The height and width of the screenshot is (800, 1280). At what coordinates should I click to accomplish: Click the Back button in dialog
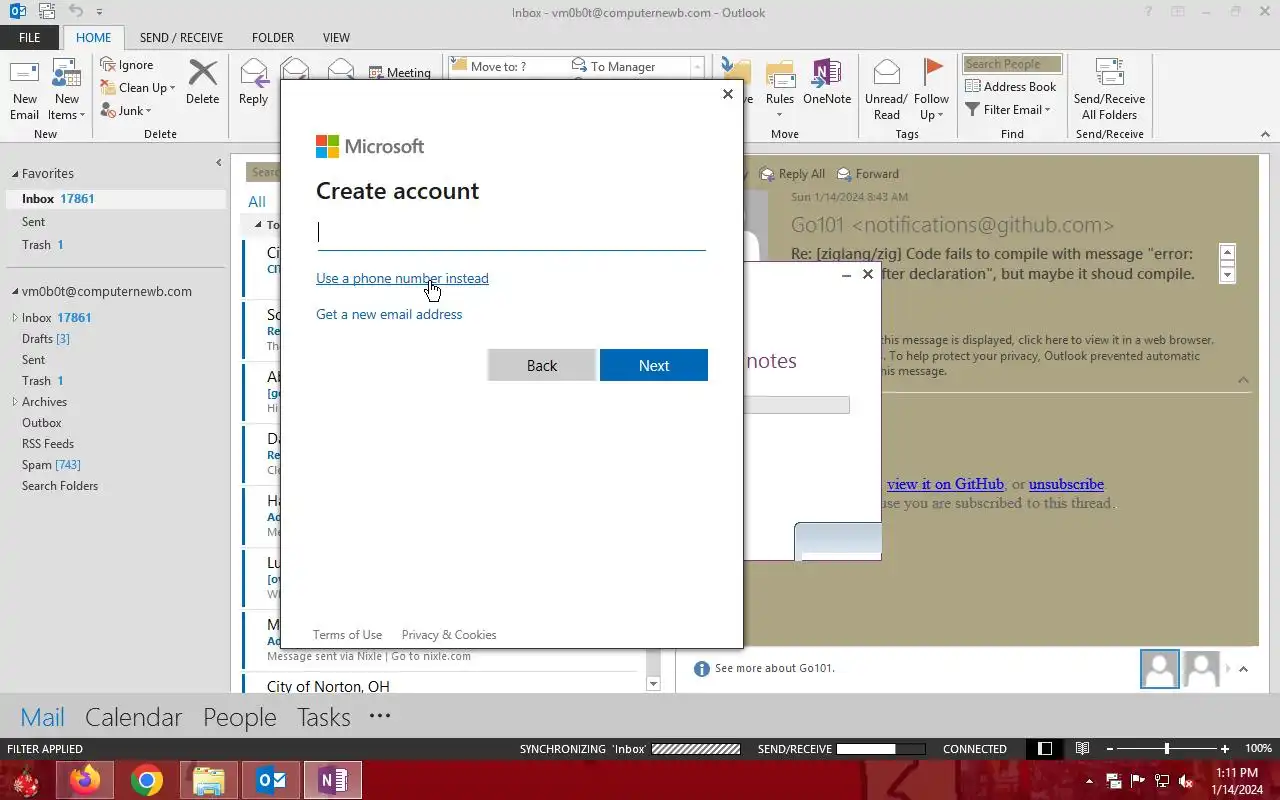click(x=542, y=365)
